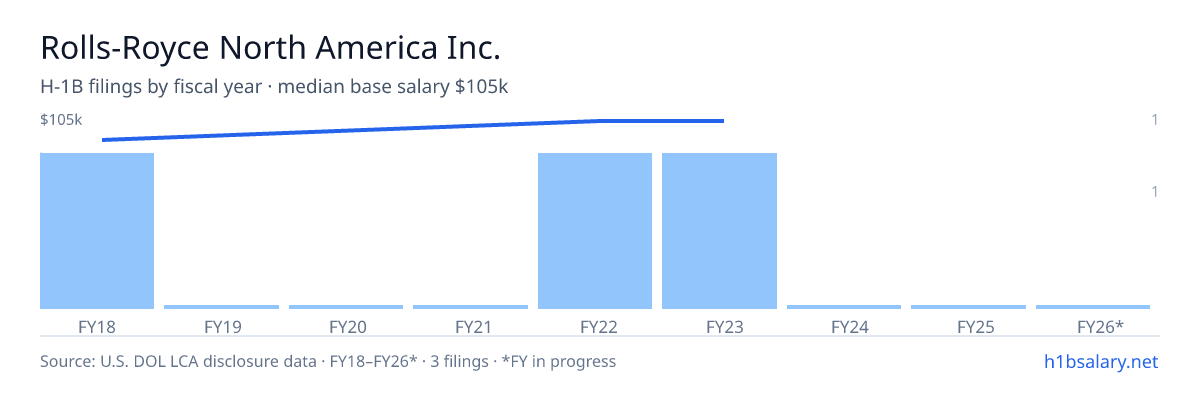Select the small FY21 bar
Viewport: 1200px width, 400px height.
[471, 307]
